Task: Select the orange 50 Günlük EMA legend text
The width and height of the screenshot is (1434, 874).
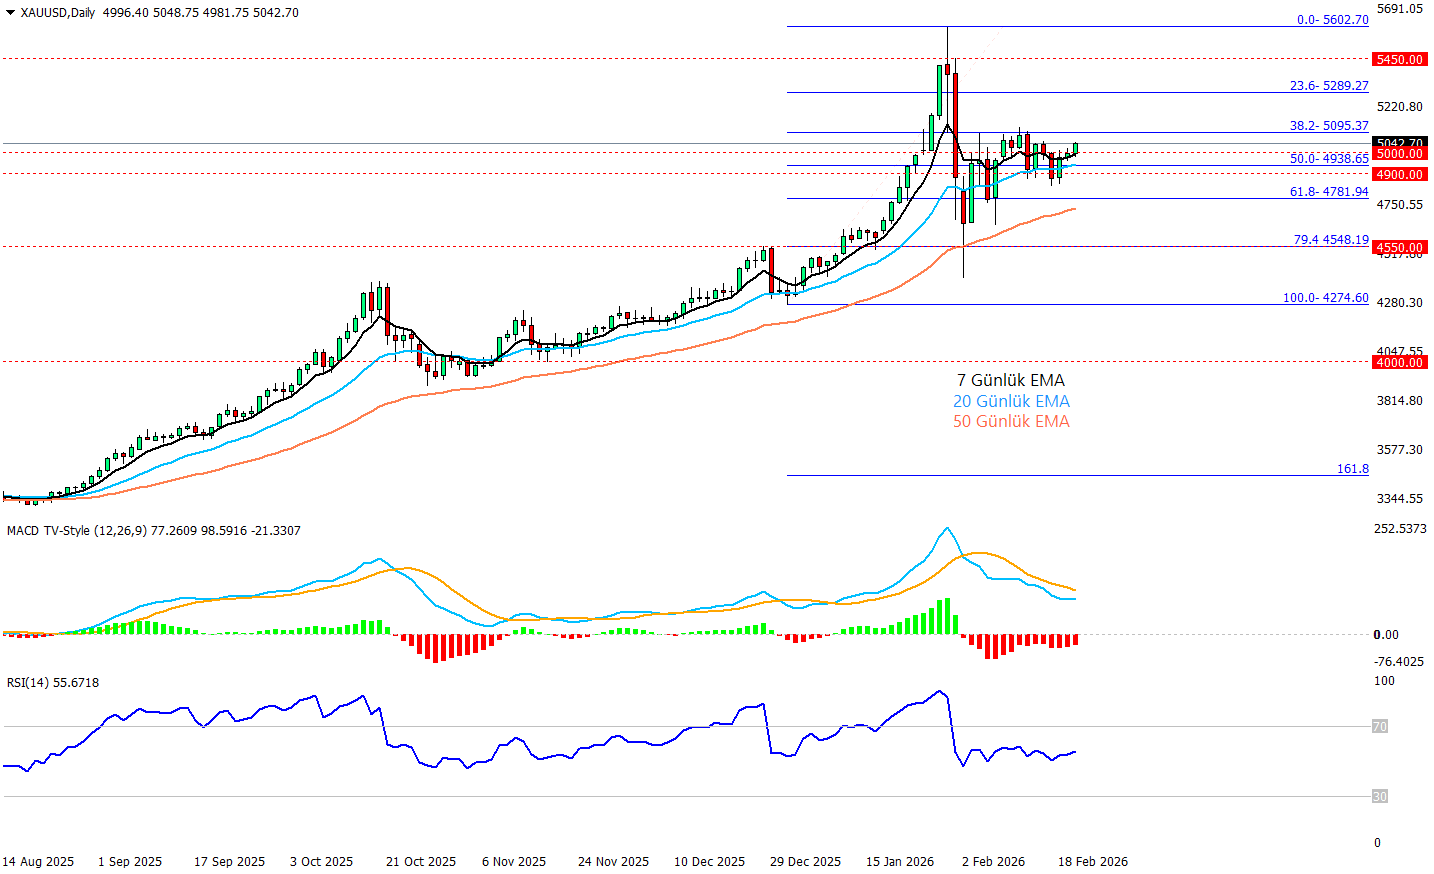Action: tap(1010, 422)
